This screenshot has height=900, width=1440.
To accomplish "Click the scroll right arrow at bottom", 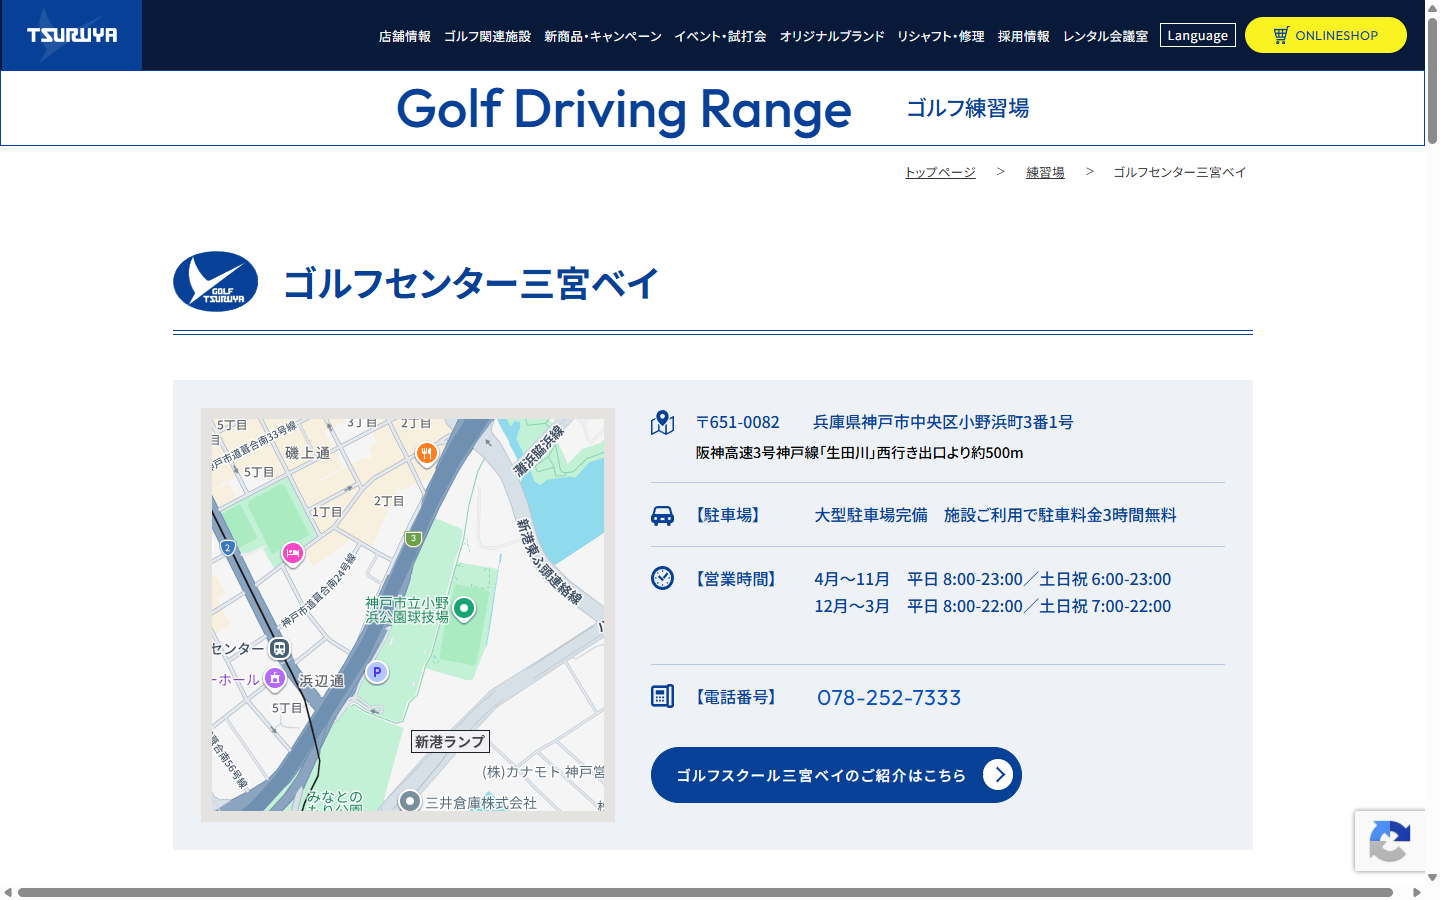I will 1416,892.
